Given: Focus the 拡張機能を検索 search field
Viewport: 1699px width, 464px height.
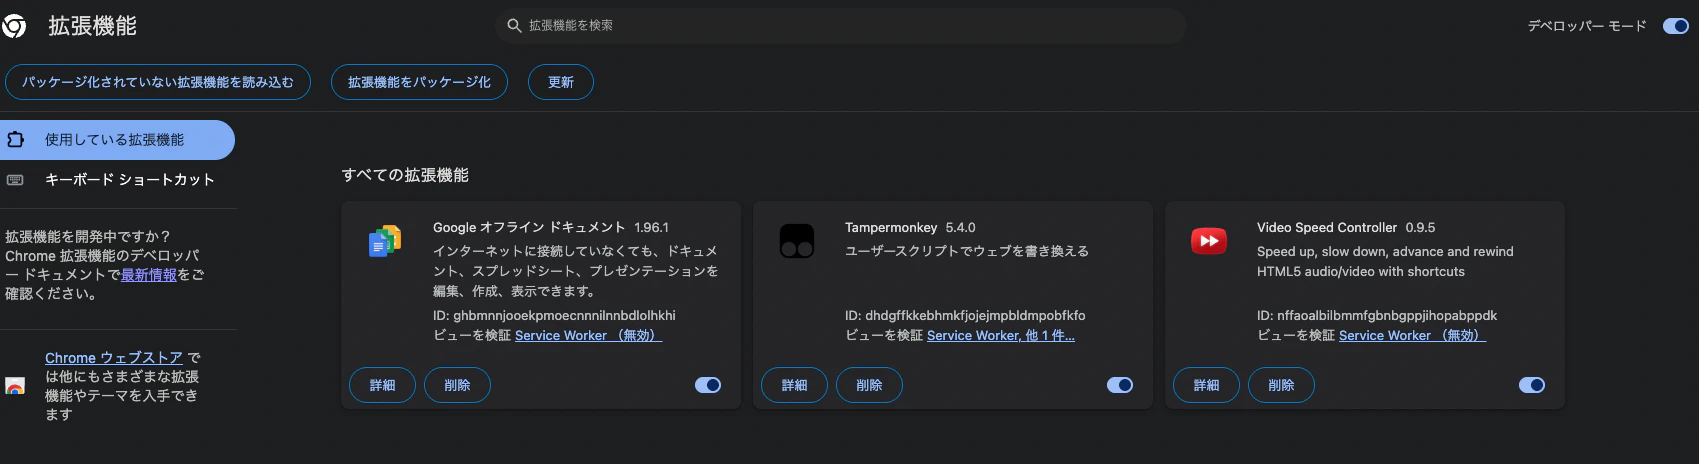Looking at the screenshot, I should click(840, 25).
